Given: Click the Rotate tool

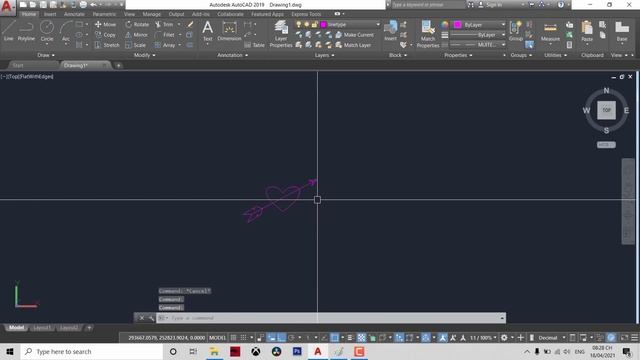Looking at the screenshot, I should point(137,24).
